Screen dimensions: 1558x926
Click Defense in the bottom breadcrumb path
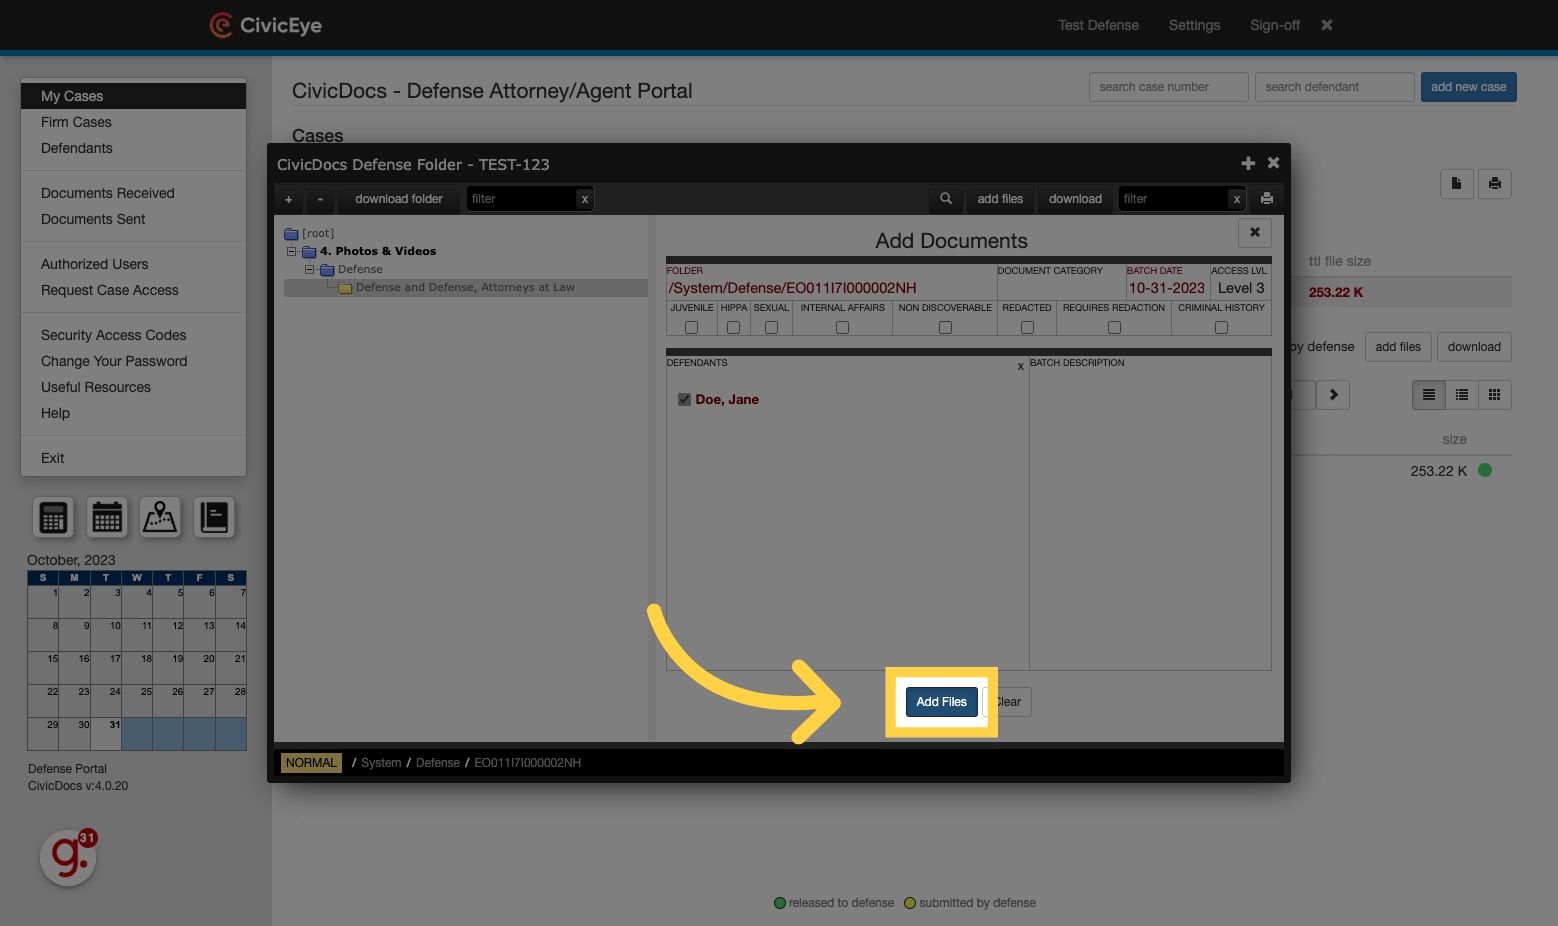coord(438,763)
